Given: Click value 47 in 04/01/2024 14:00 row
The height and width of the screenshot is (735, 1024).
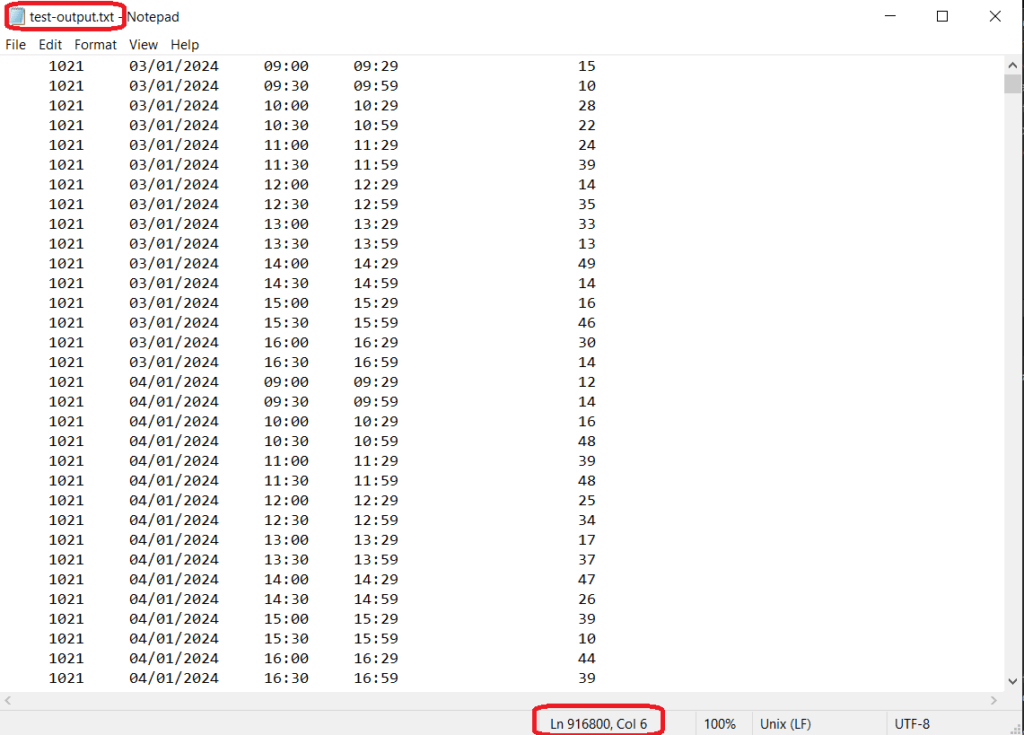Looking at the screenshot, I should point(586,579).
